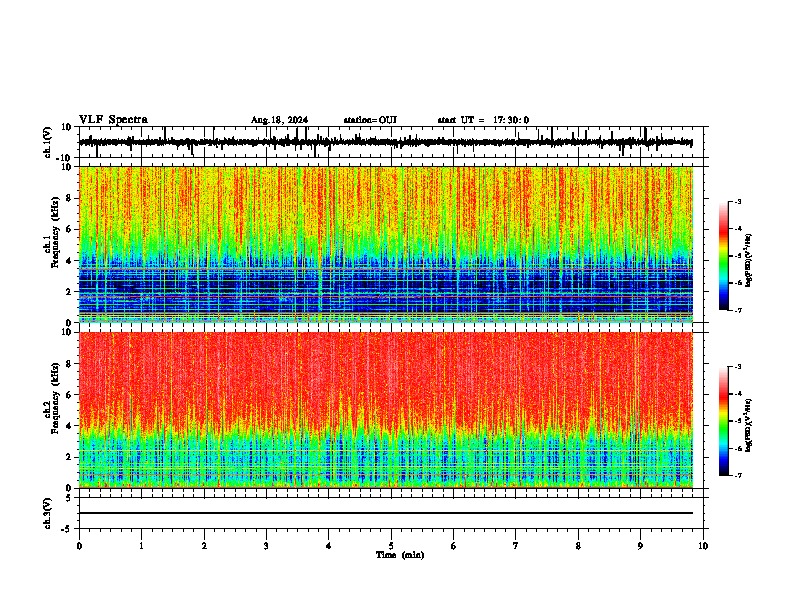
Task: Click the 8 minute tick label on time axis
Action: (578, 545)
